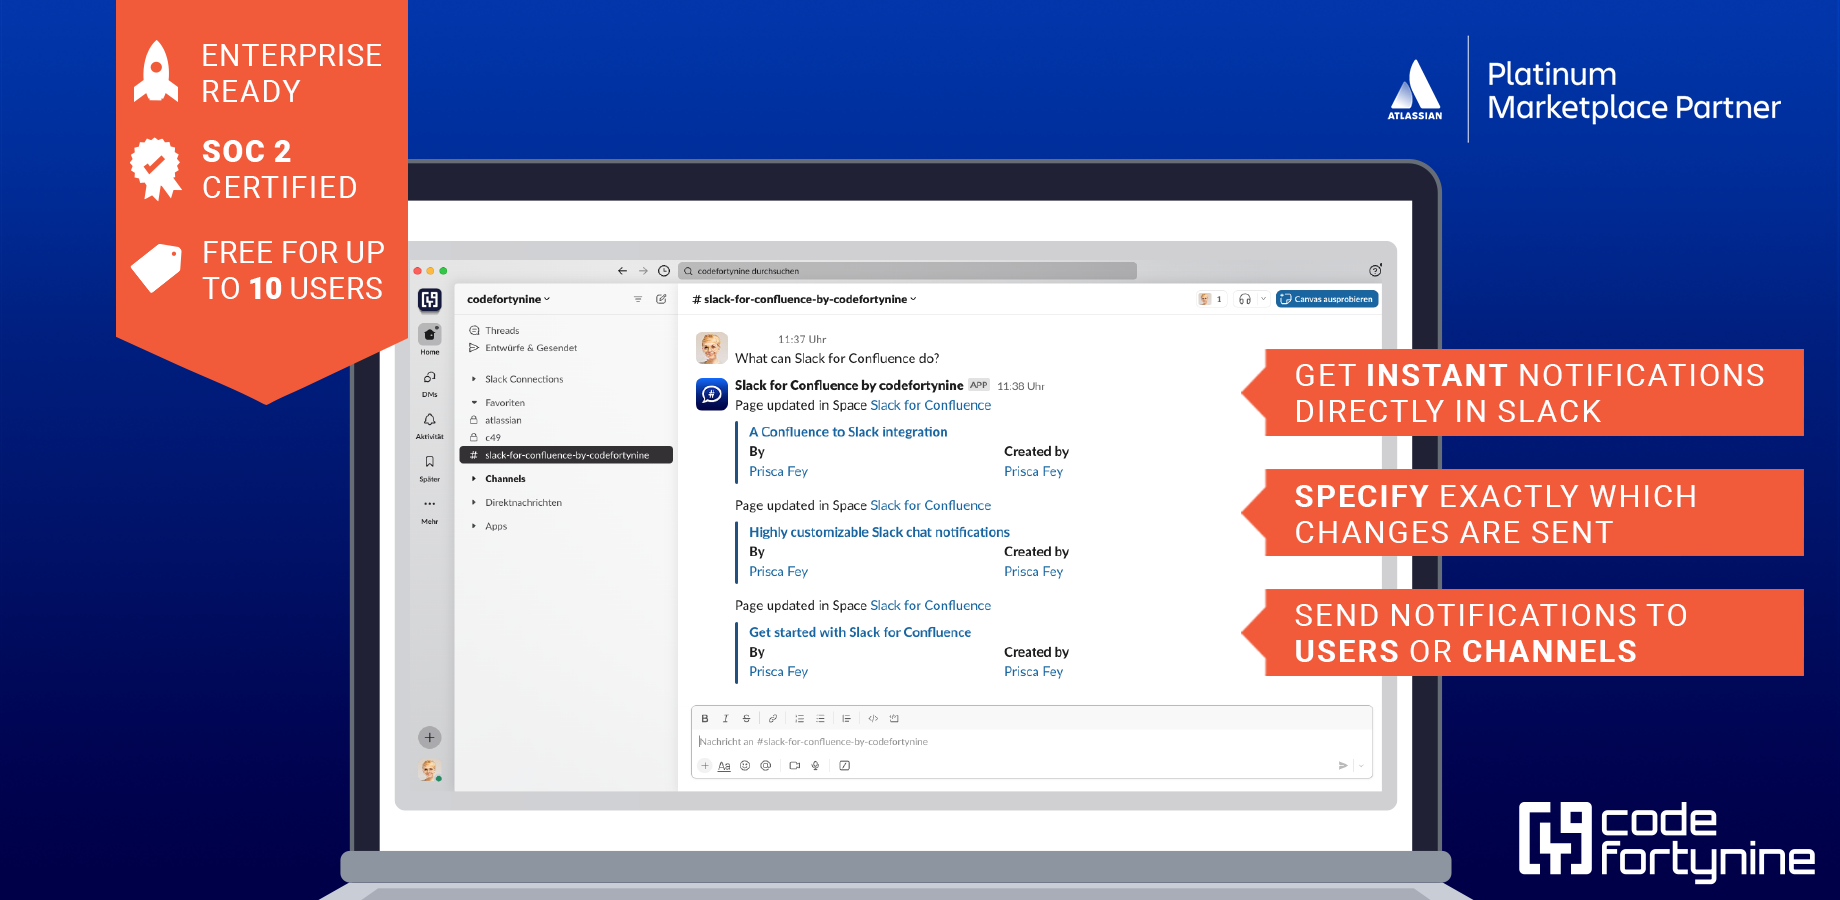Open the Prisca Fey link under Created by
Image resolution: width=1840 pixels, height=900 pixels.
(x=1034, y=471)
